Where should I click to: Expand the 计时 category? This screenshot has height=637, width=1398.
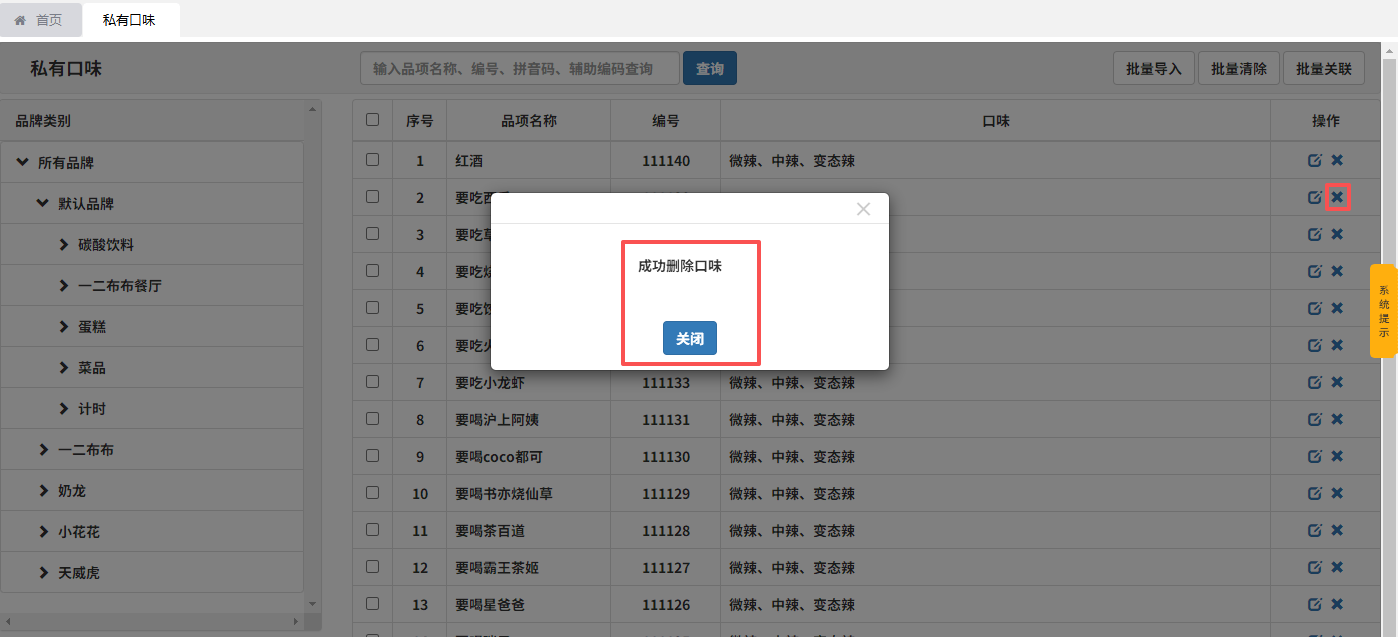click(x=64, y=408)
